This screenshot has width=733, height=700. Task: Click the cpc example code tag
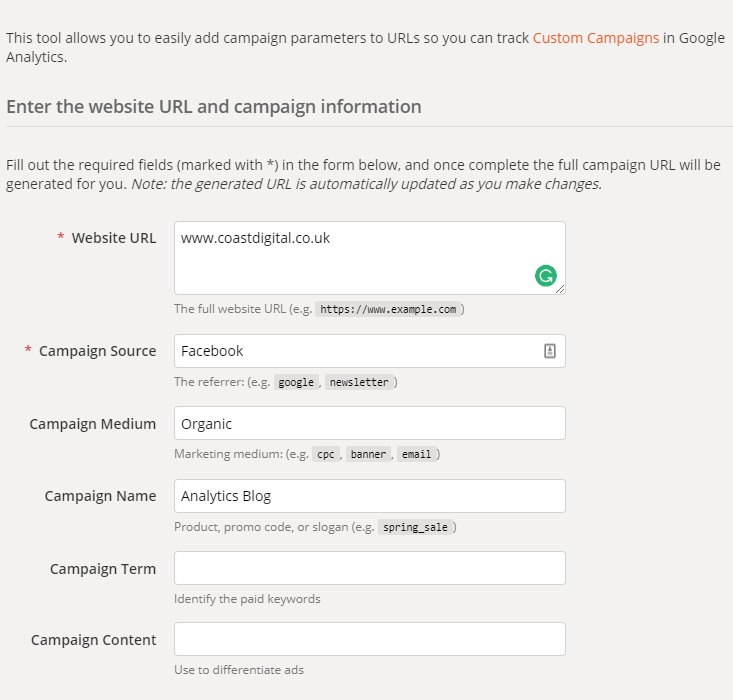tap(326, 454)
